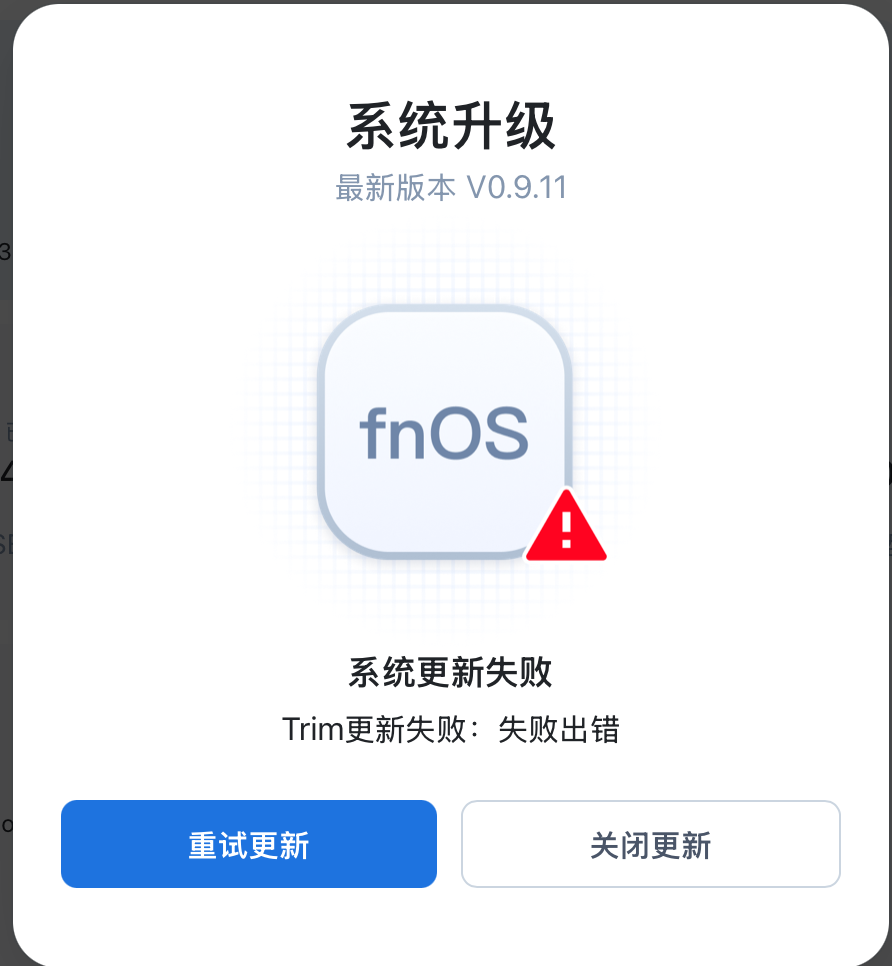
Task: Click the partially hidden "3" behind the dialog
Action: coord(5,252)
